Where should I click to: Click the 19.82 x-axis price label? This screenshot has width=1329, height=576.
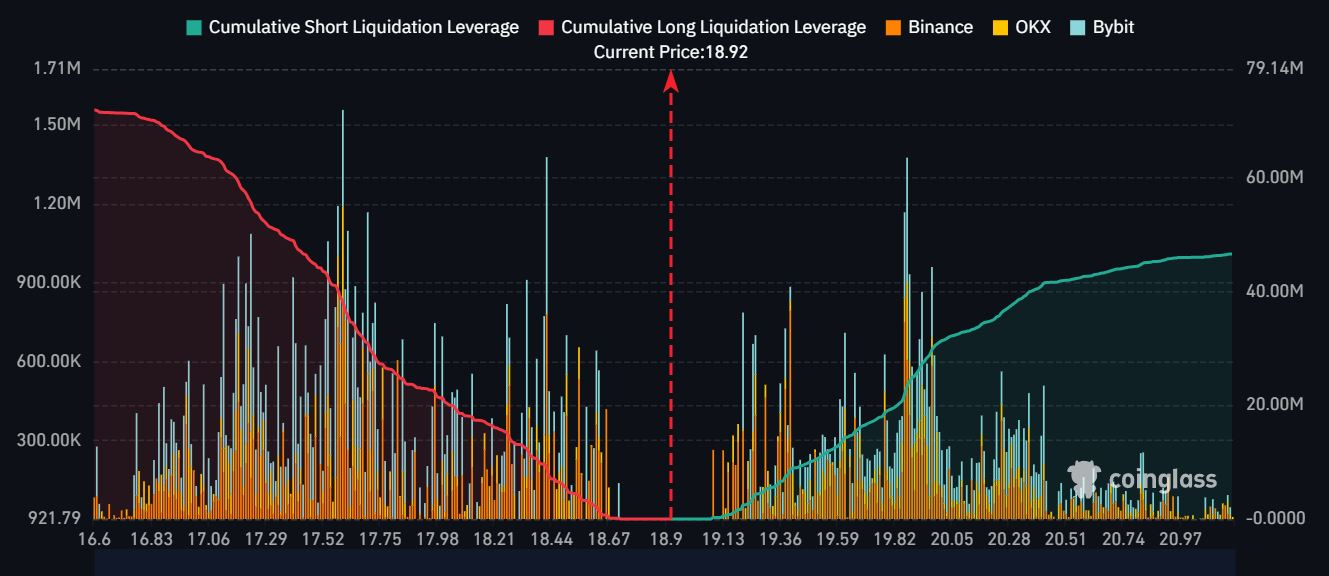[x=894, y=540]
